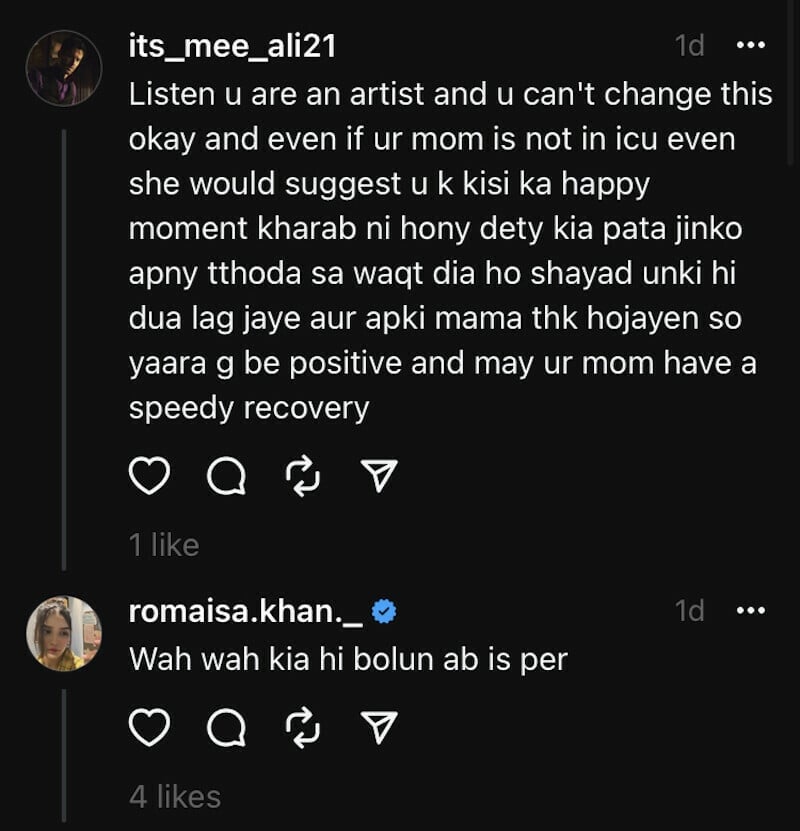Click the 1d timestamp on romaisa.khan._'s reply
The image size is (800, 831).
pos(689,610)
